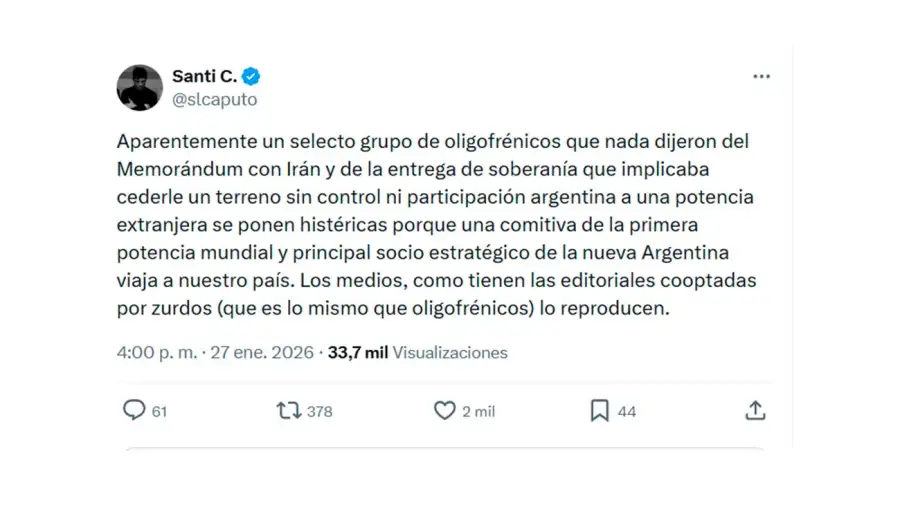Bookmark this tweet with the bookmark icon
Viewport: 900px width, 505px height.
(600, 410)
